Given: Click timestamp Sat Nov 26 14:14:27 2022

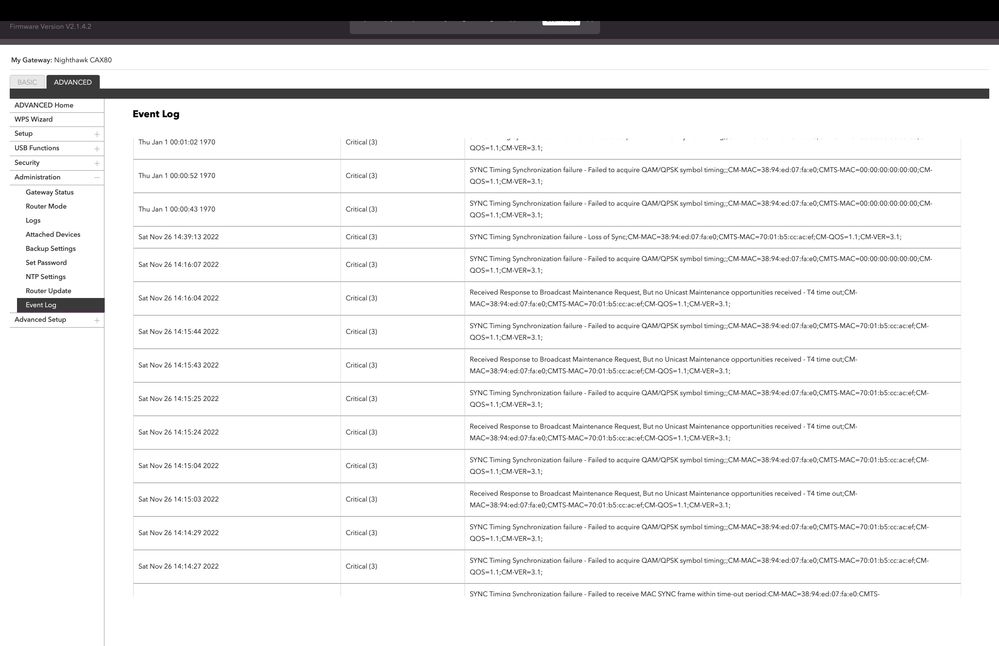Looking at the screenshot, I should coord(178,566).
